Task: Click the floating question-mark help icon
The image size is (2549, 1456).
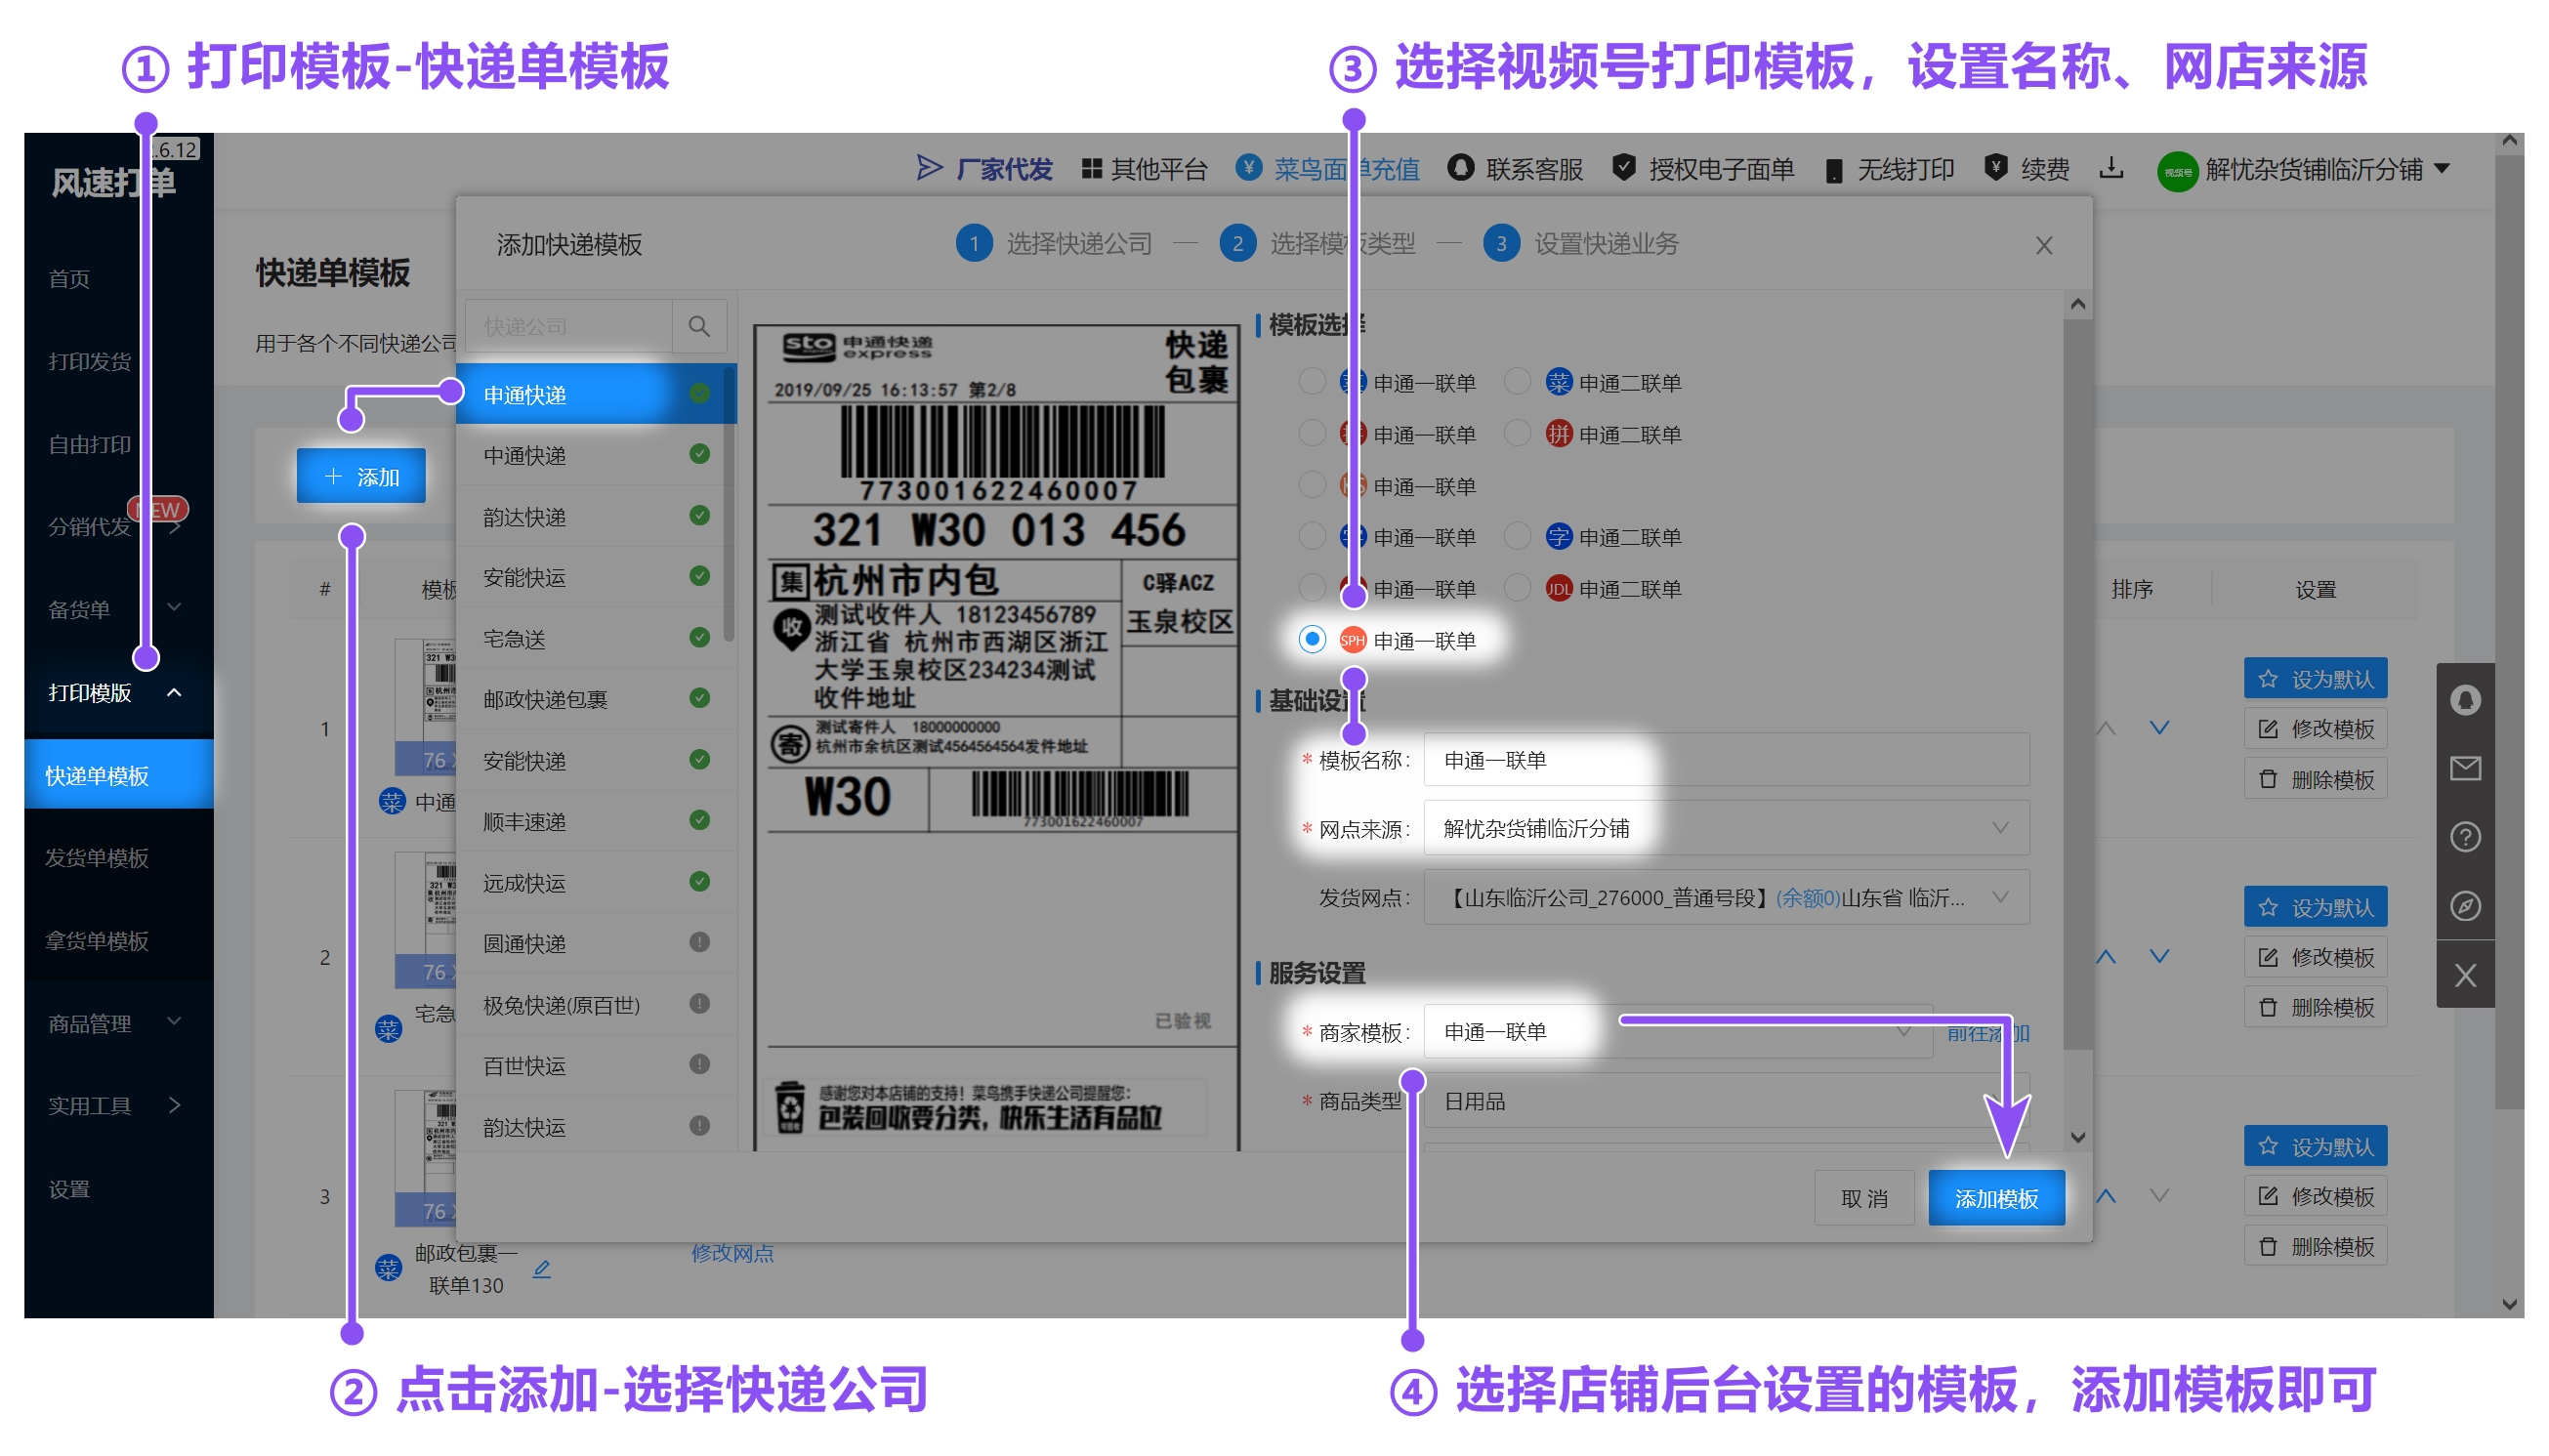Action: coord(2464,836)
